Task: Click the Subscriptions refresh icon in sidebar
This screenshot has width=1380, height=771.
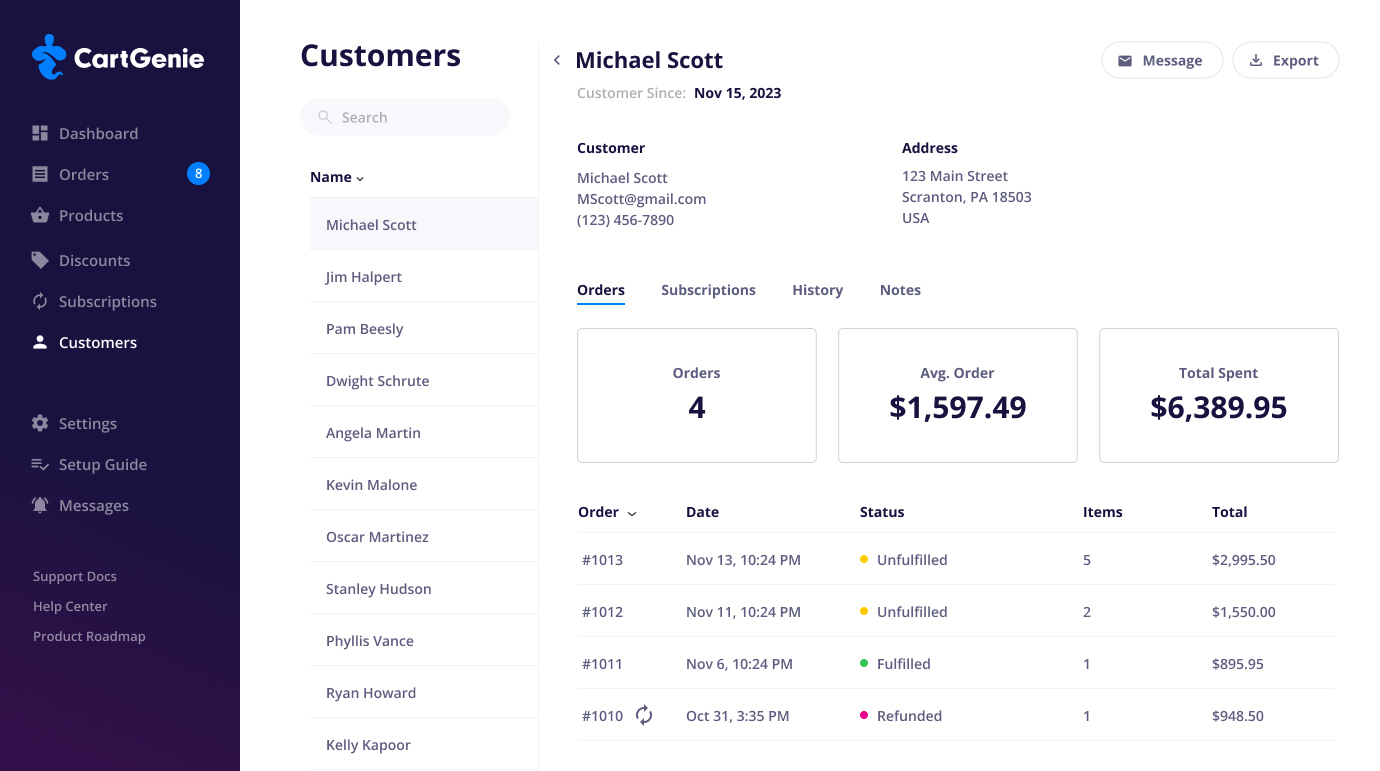Action: (x=40, y=301)
